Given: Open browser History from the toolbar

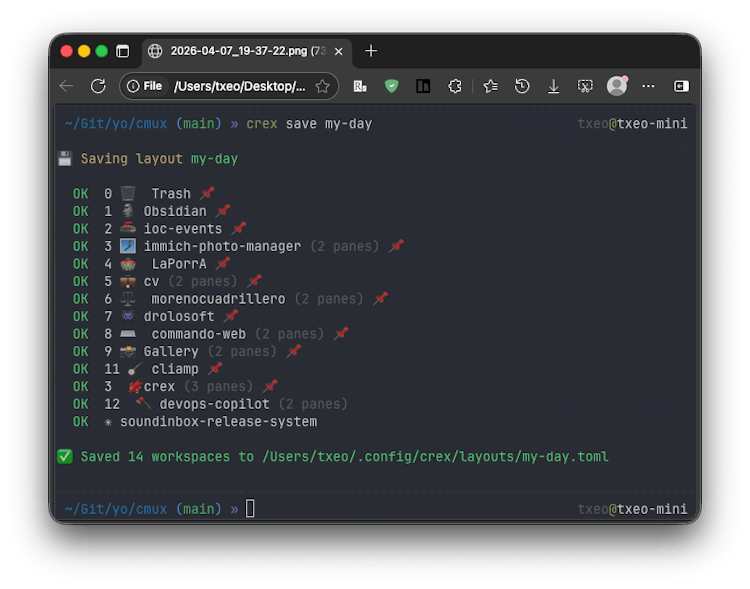Looking at the screenshot, I should 522,86.
